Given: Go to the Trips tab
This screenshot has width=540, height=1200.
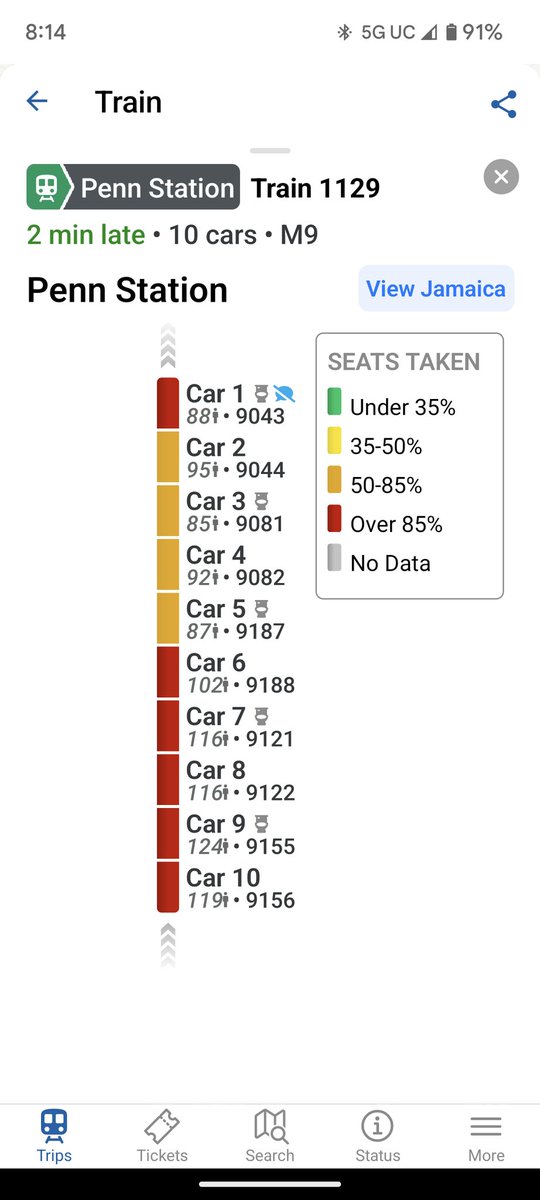Looking at the screenshot, I should click(54, 1136).
